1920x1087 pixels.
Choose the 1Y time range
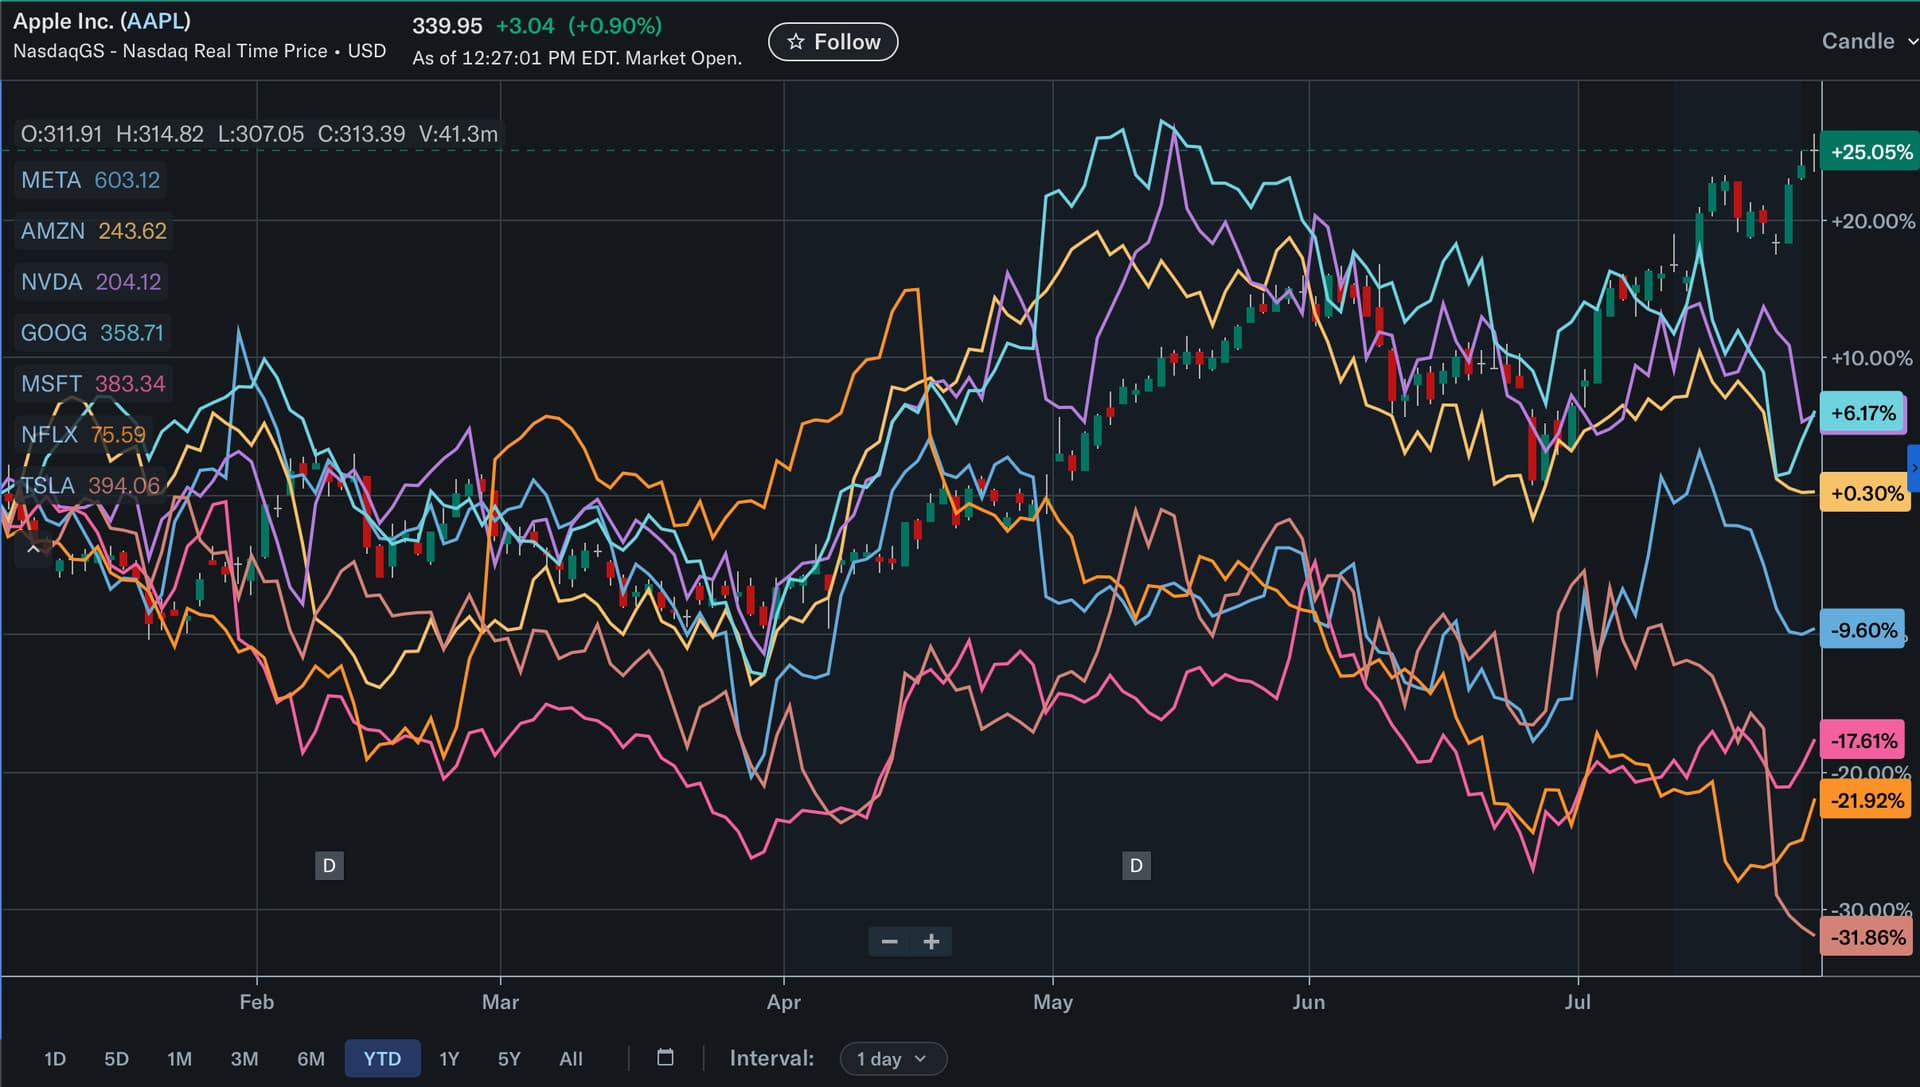coord(449,1059)
